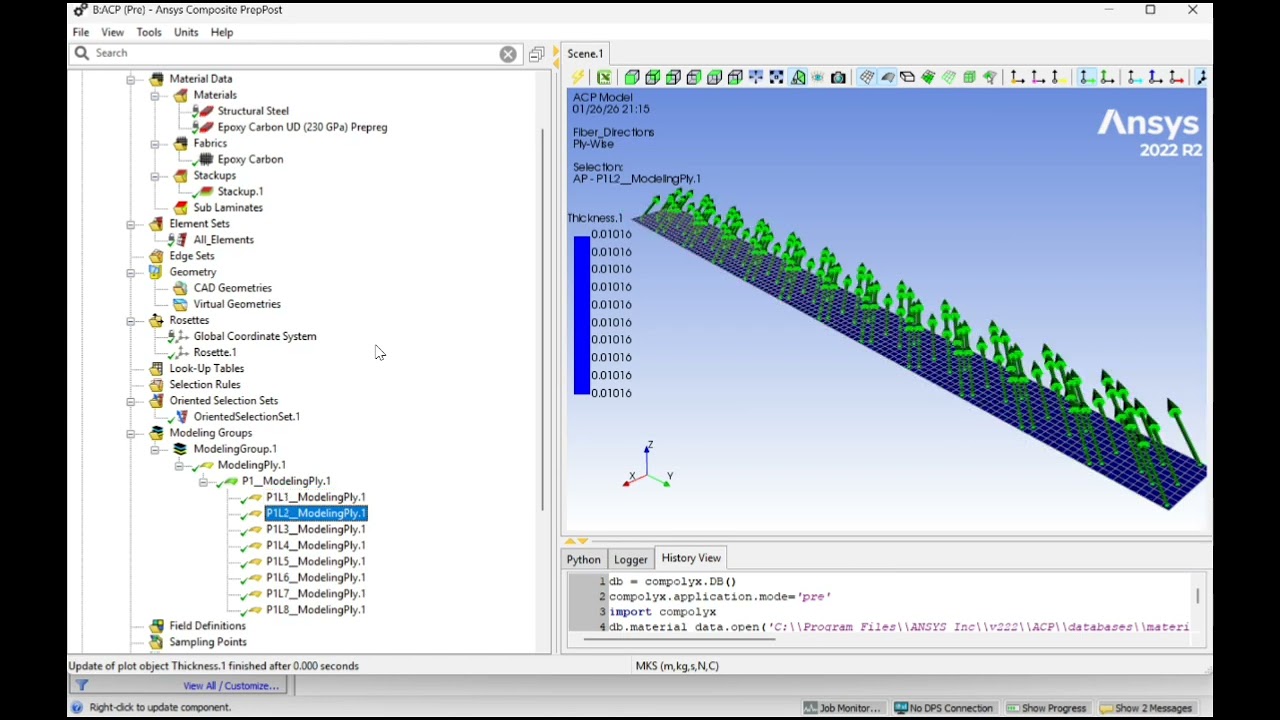
Task: Collapse the Fabrics subfolder
Action: pos(155,143)
